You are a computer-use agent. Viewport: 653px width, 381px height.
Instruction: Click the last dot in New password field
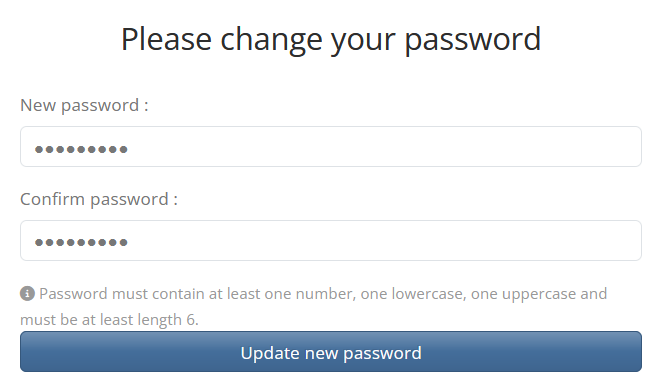[x=123, y=149]
